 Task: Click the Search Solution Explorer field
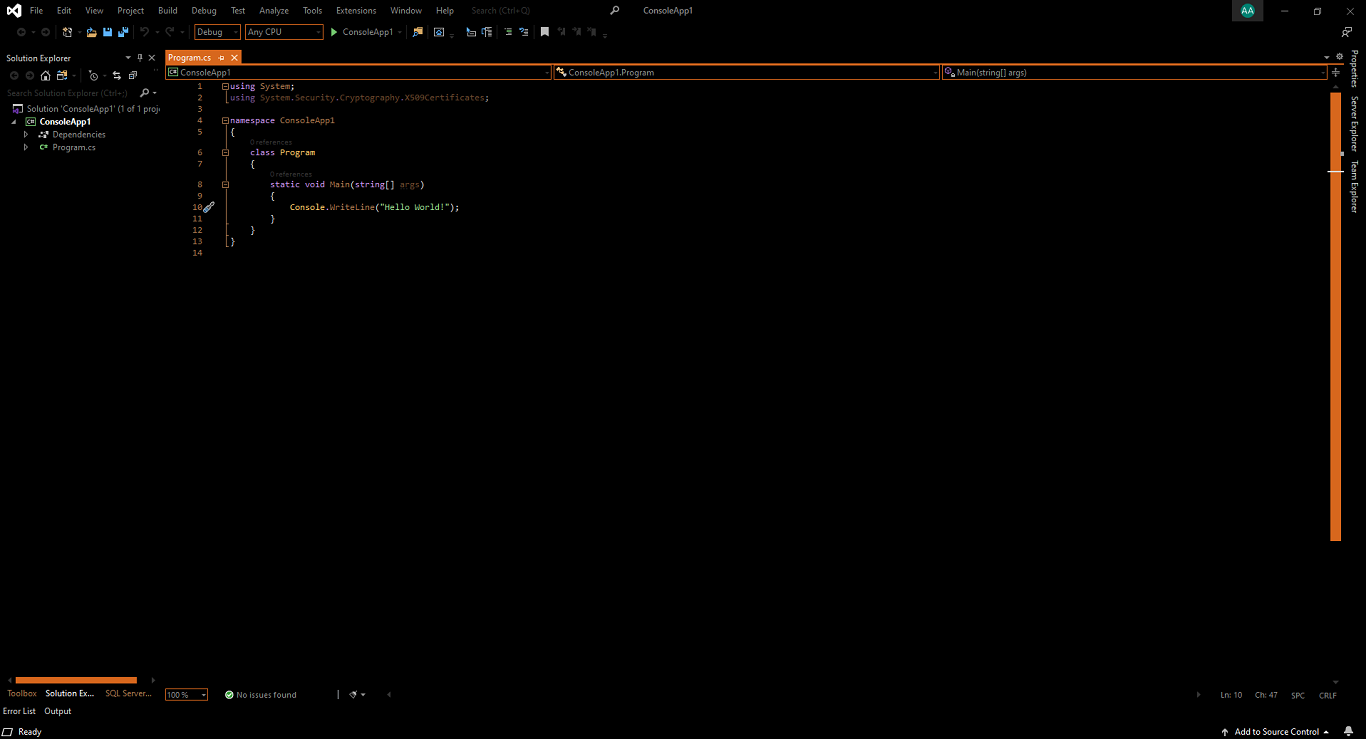coord(68,93)
